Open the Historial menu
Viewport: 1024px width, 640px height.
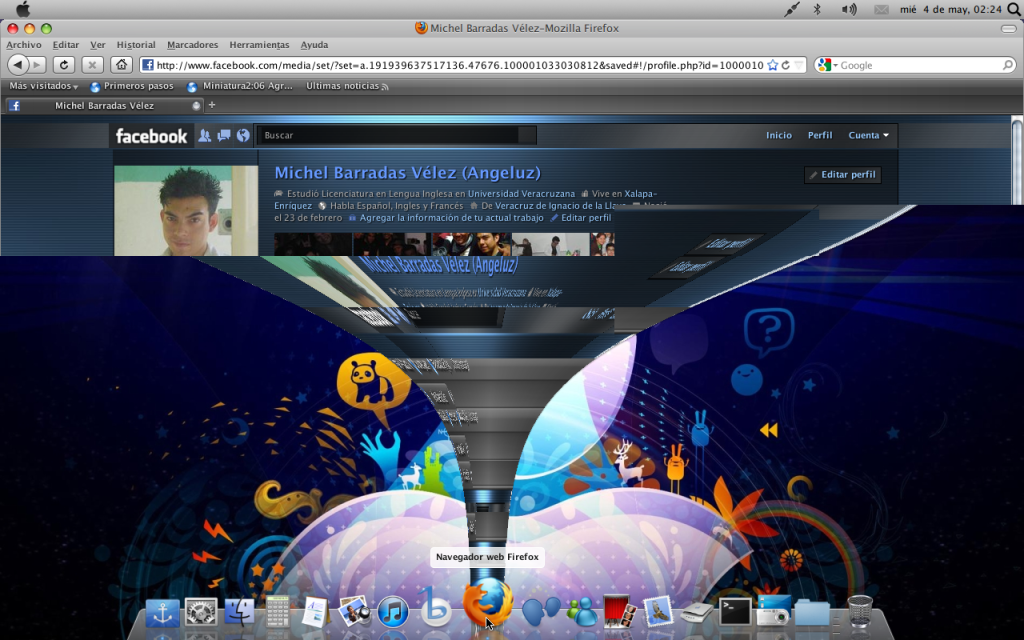(x=136, y=45)
